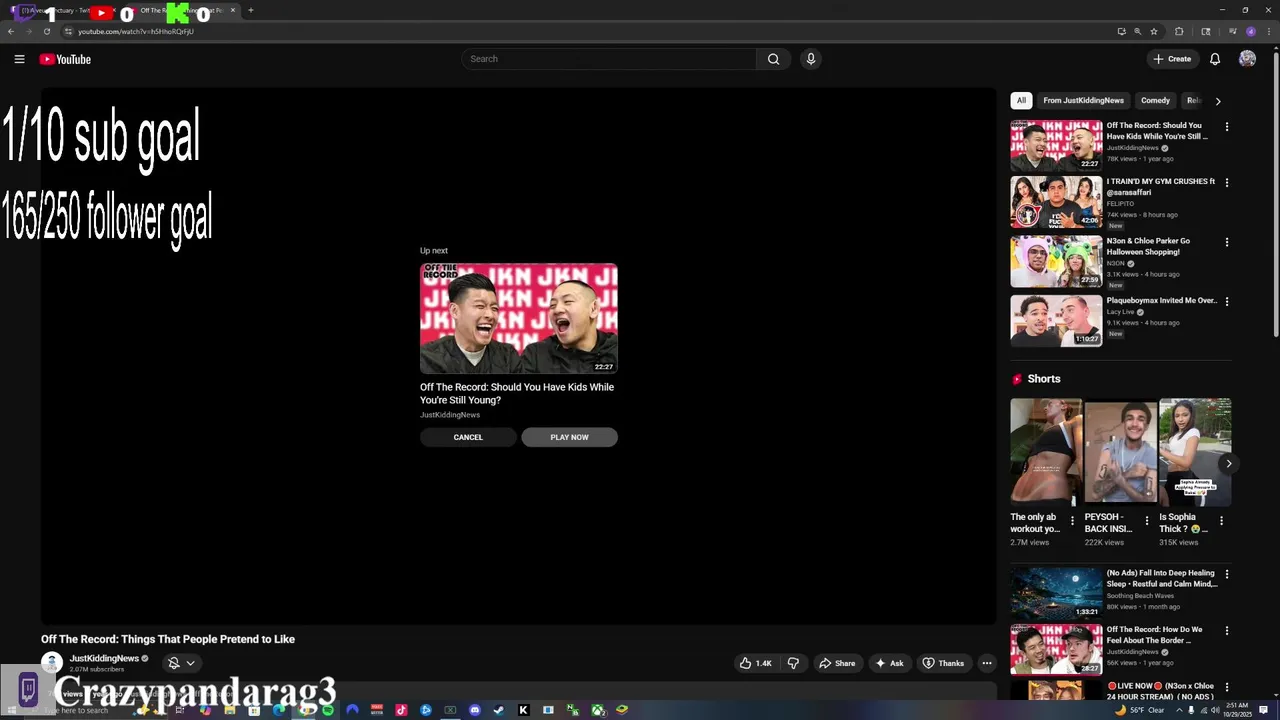Viewport: 1280px width, 720px height.
Task: Open taskbar weather 56°F Clear
Action: (1140, 710)
